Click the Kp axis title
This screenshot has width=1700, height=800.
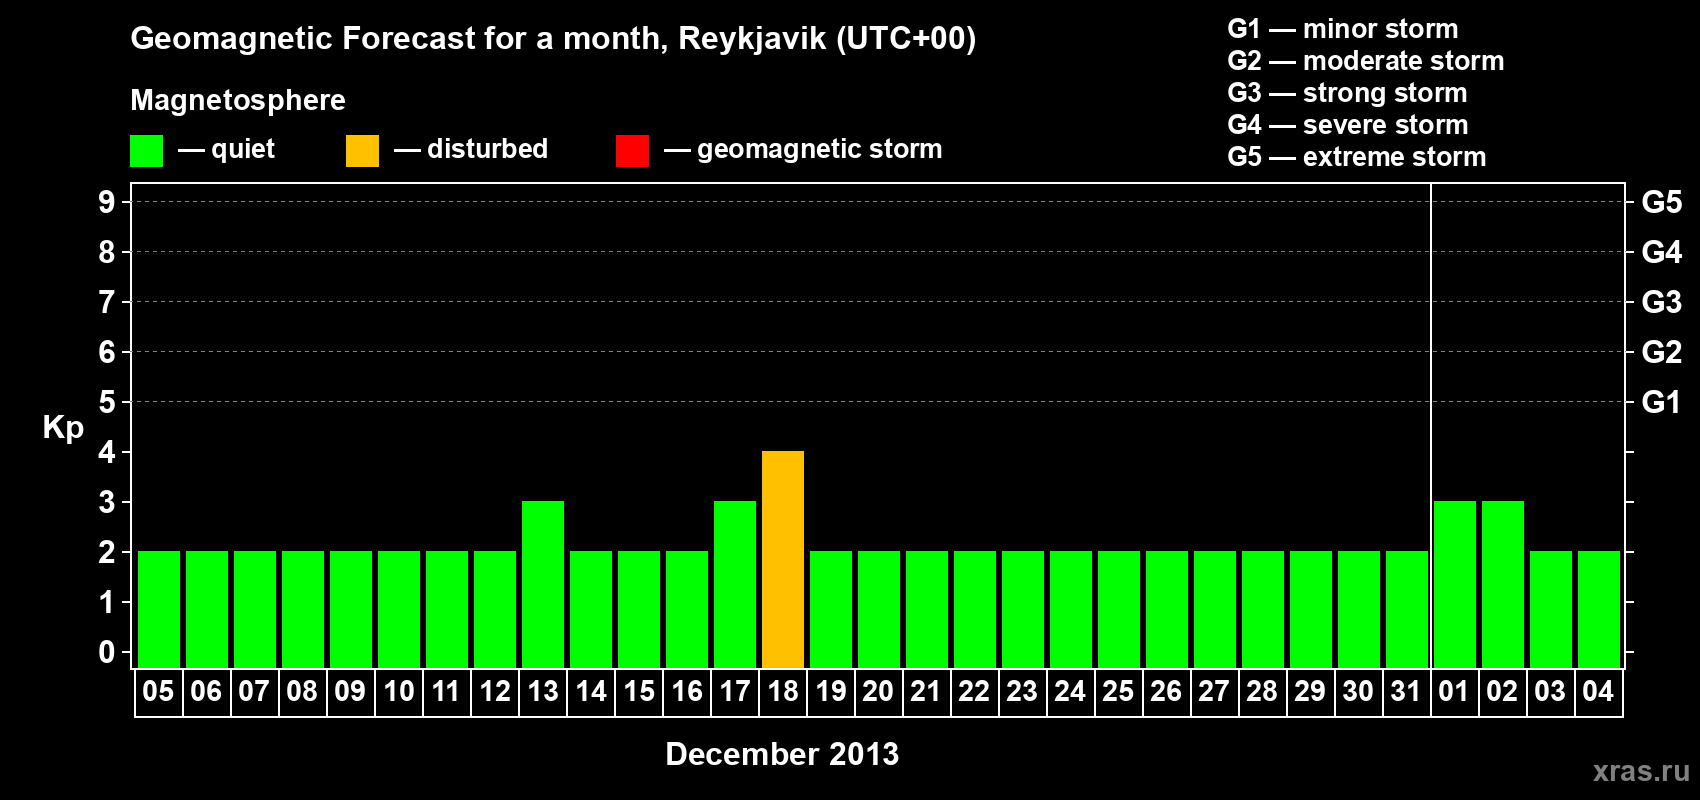63,428
